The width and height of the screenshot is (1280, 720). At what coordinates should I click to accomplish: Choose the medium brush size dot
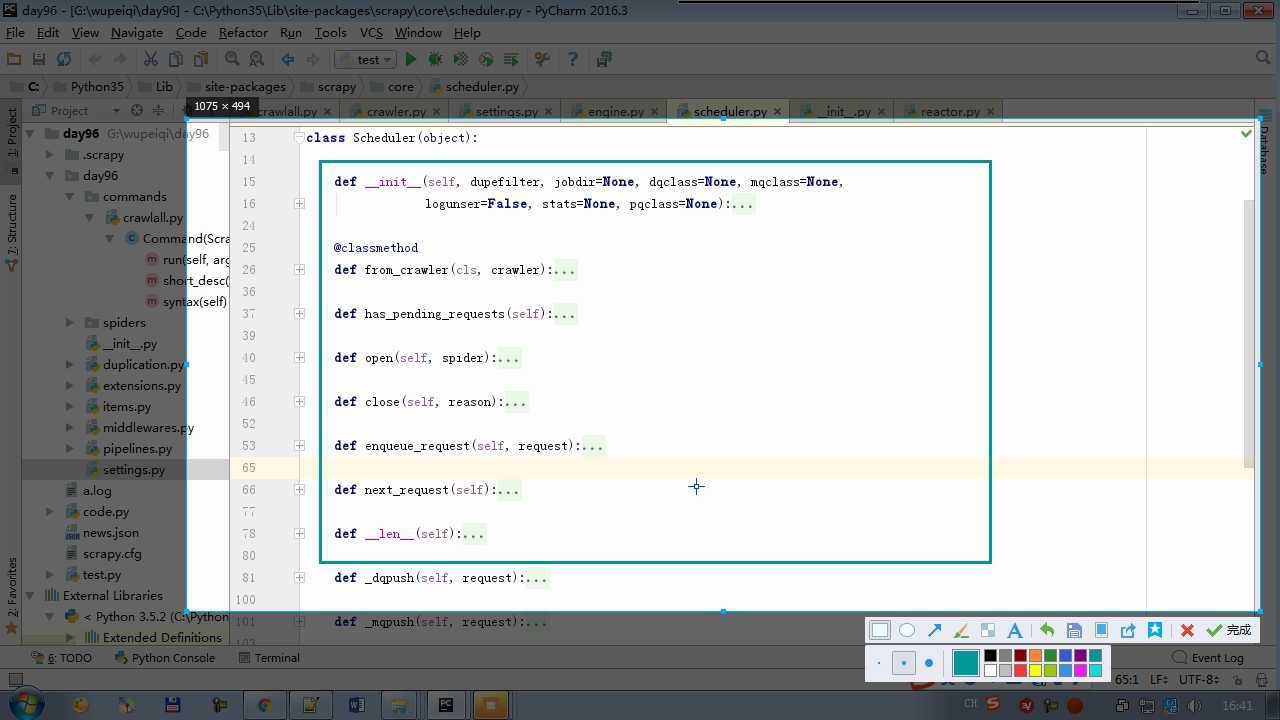click(x=904, y=663)
